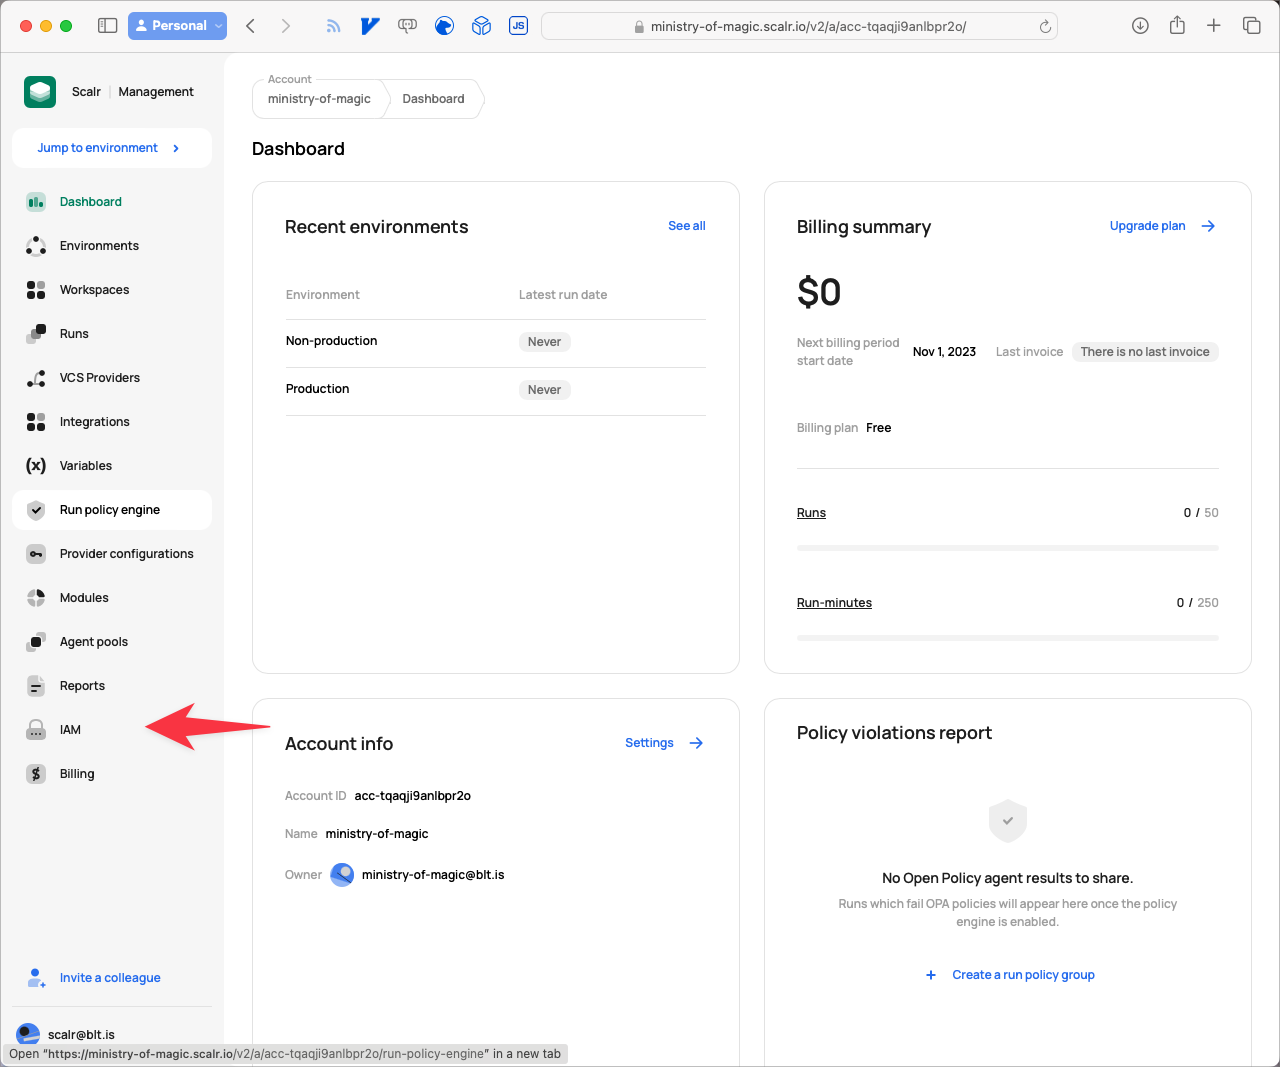
Task: Click the Run-minutes progress bar
Action: pyautogui.click(x=1008, y=638)
